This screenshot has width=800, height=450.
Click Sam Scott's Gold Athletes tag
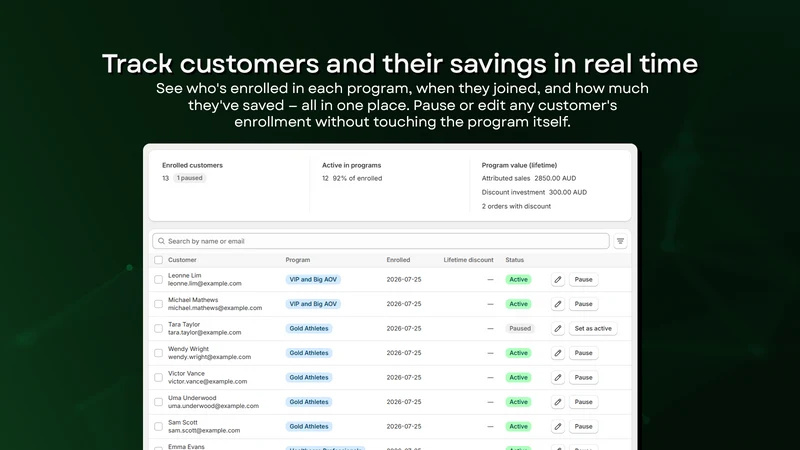pos(309,427)
